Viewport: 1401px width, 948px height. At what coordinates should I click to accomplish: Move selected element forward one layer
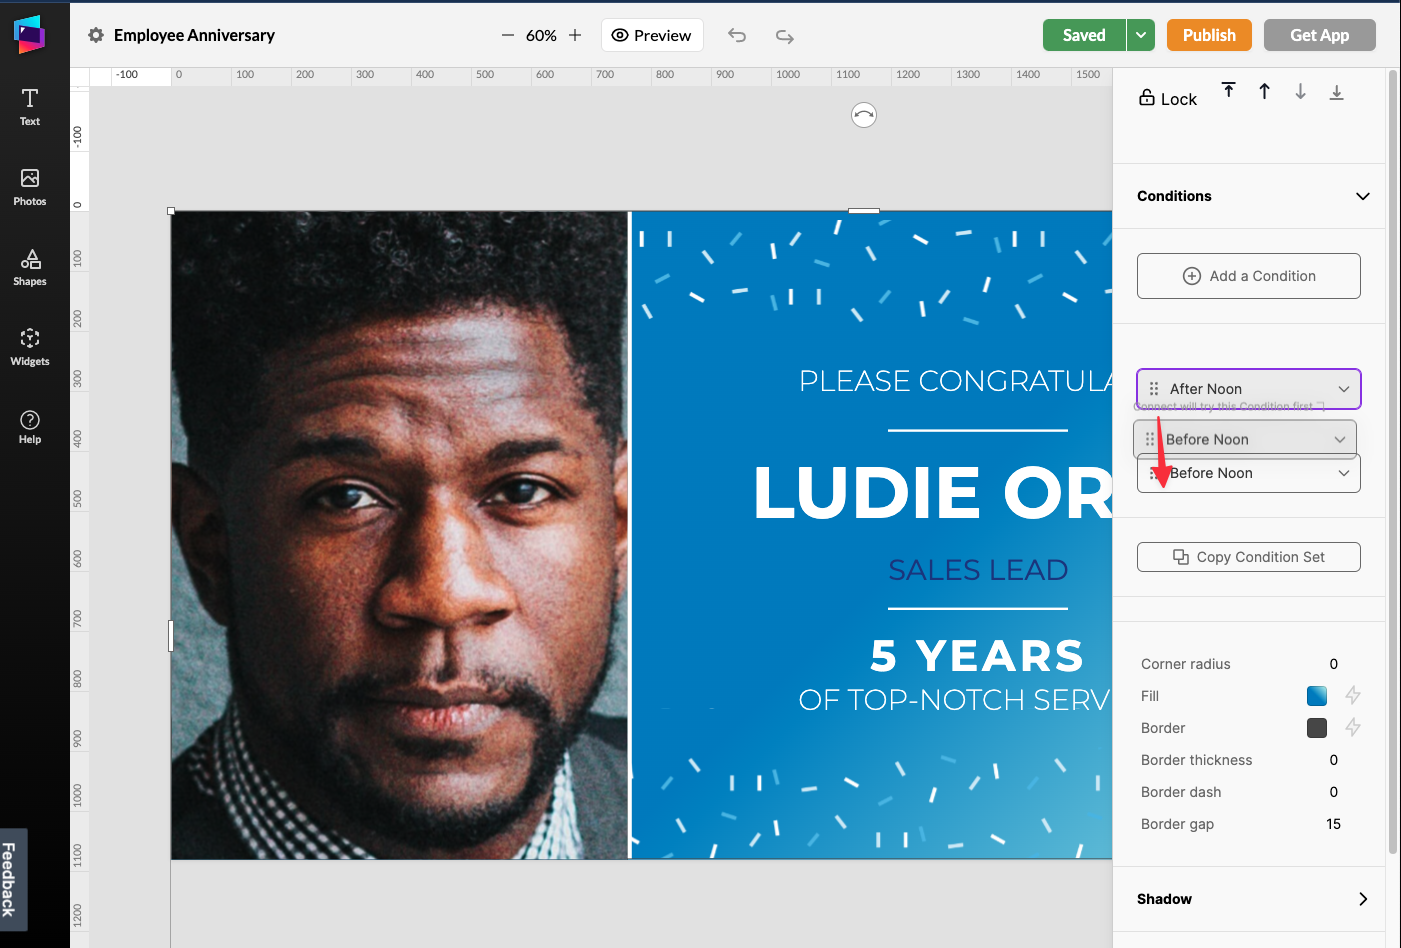point(1265,91)
